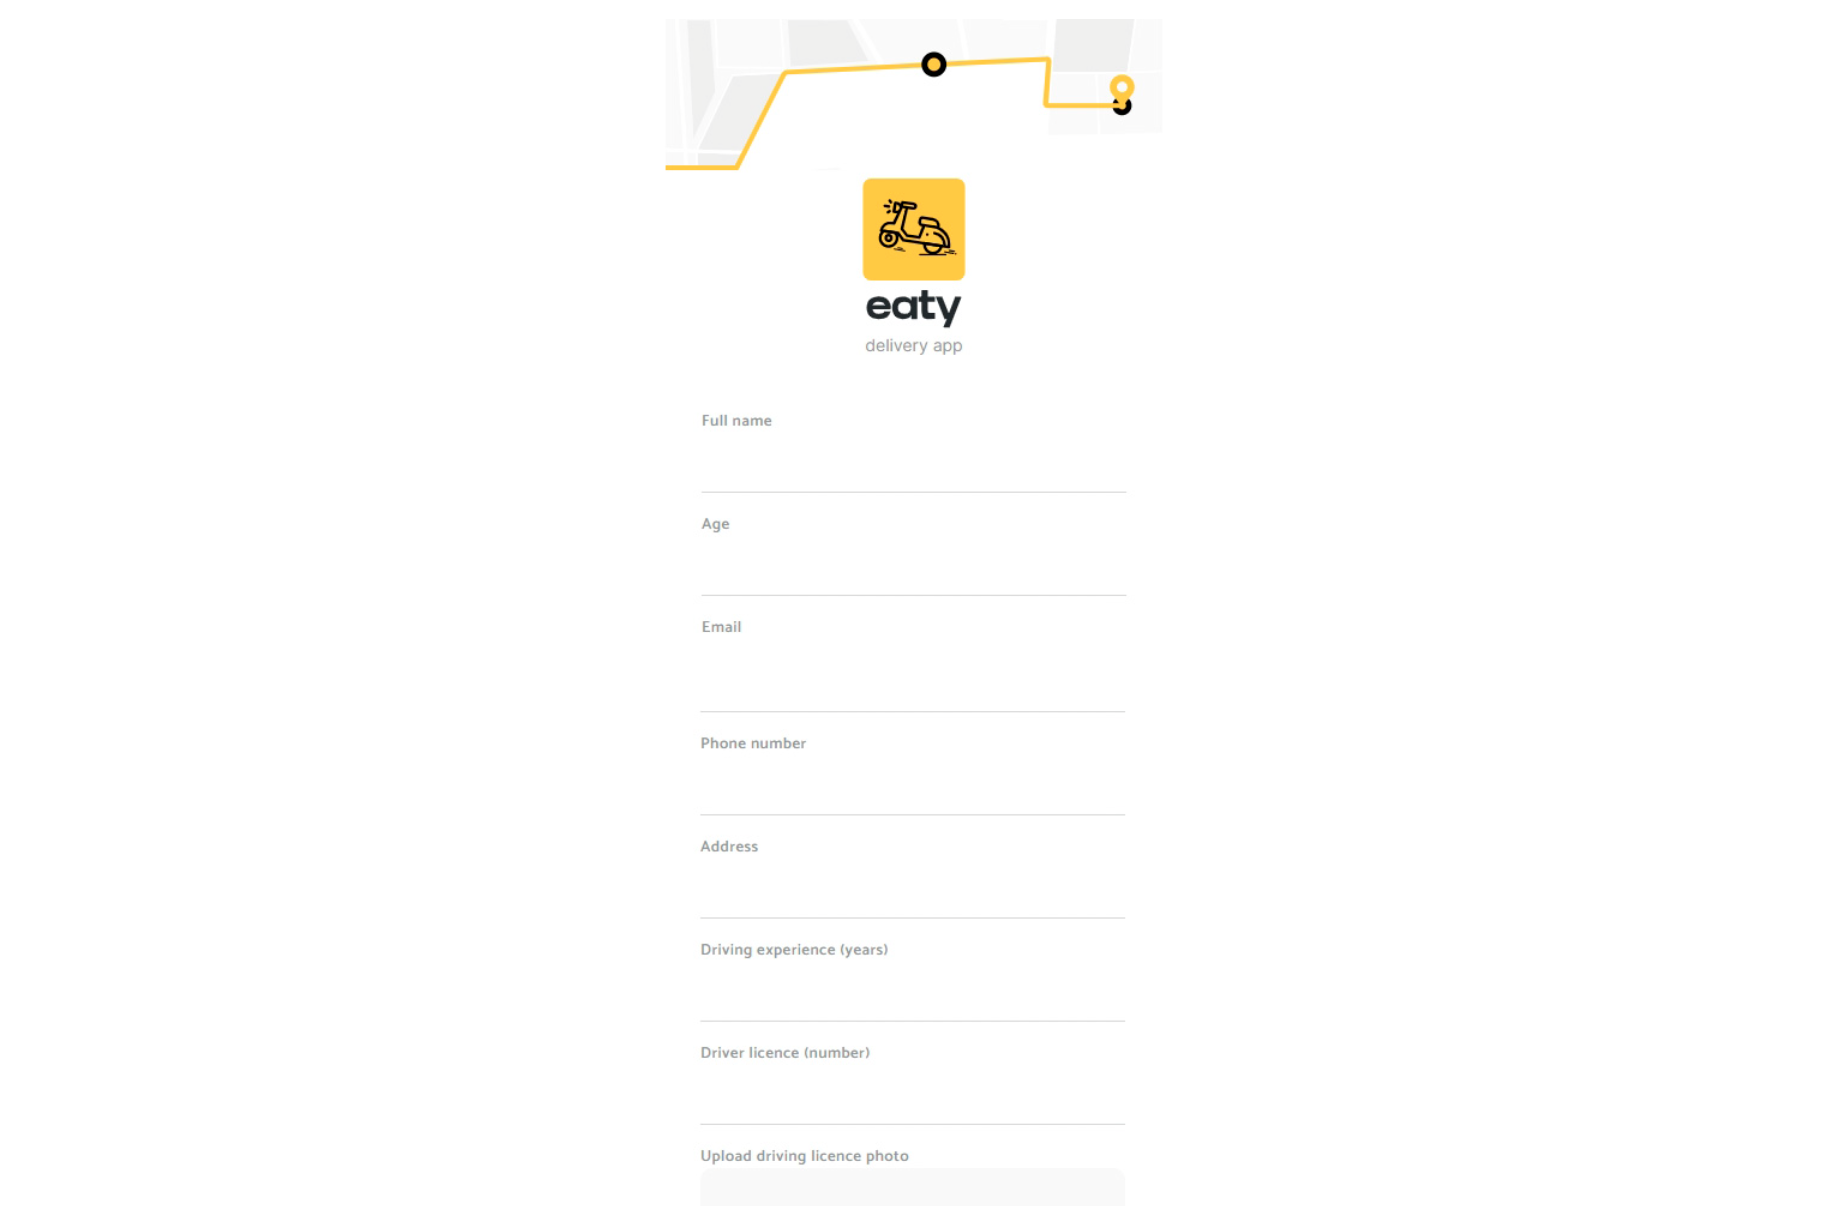The image size is (1830, 1206).
Task: Click the black circle waypoint on the map
Action: [x=933, y=64]
